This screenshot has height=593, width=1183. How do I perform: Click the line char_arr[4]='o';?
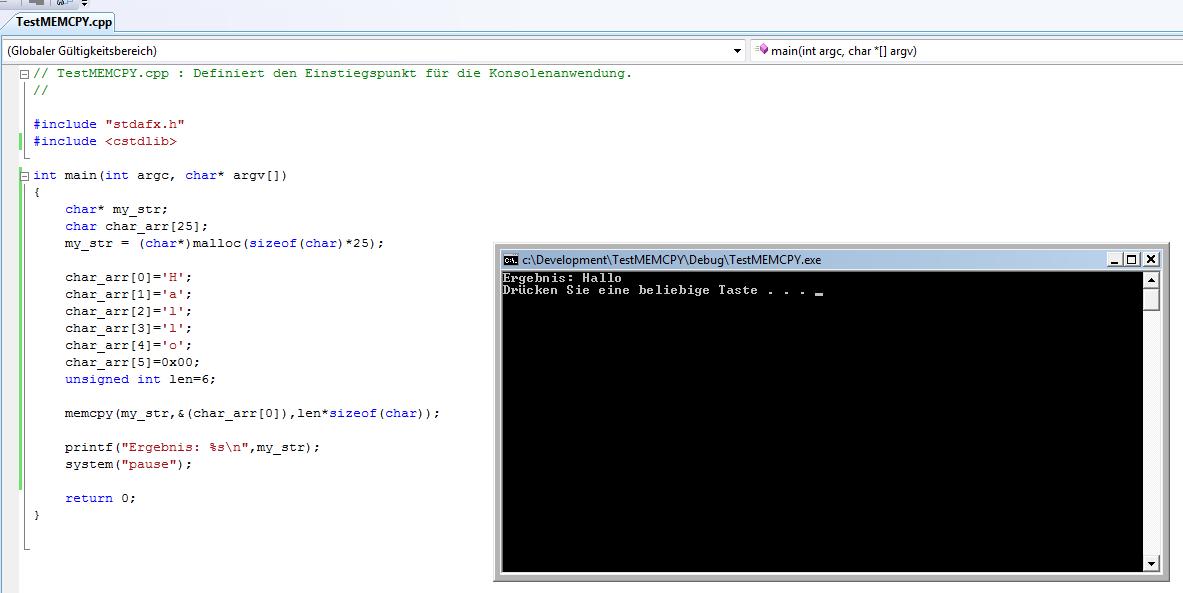[128, 346]
